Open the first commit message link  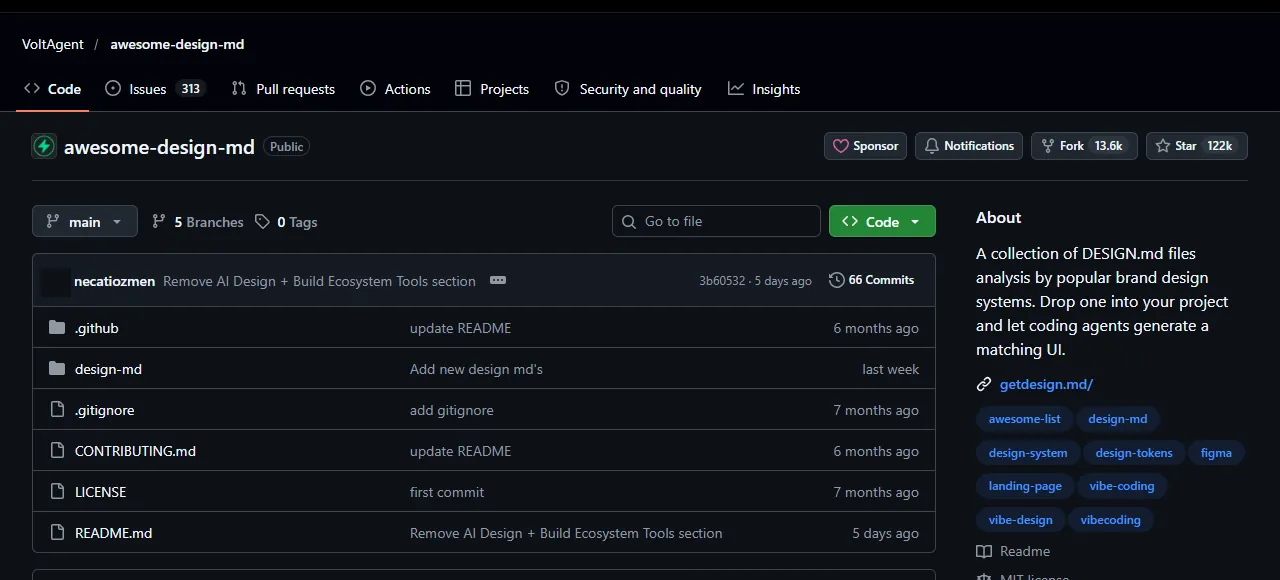(447, 492)
